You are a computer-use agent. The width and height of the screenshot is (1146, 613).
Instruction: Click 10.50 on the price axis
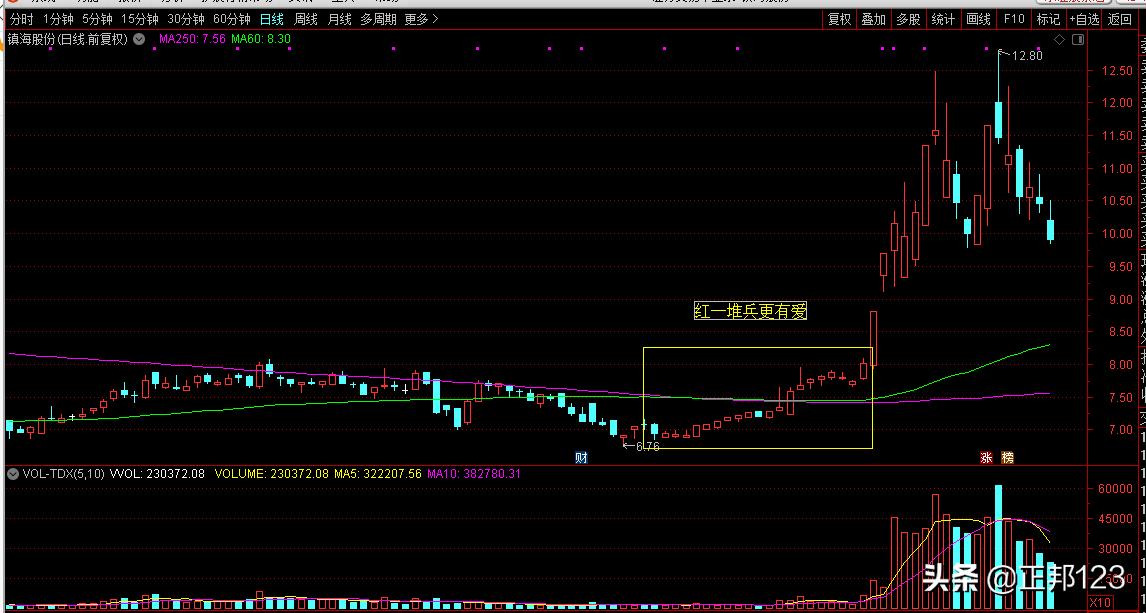[x=1117, y=202]
